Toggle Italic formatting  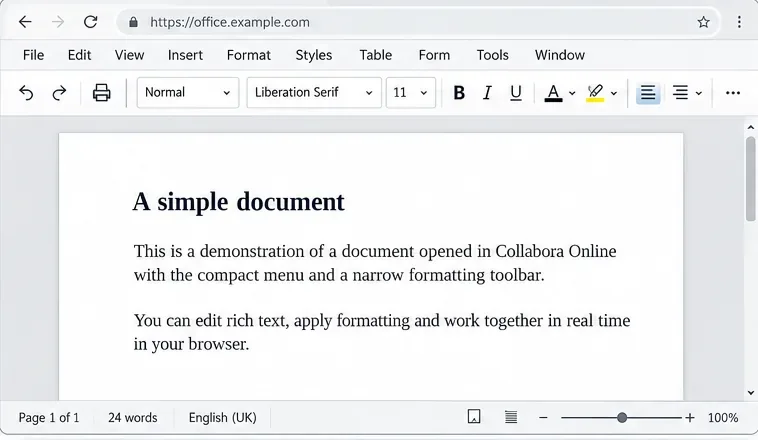tap(487, 92)
